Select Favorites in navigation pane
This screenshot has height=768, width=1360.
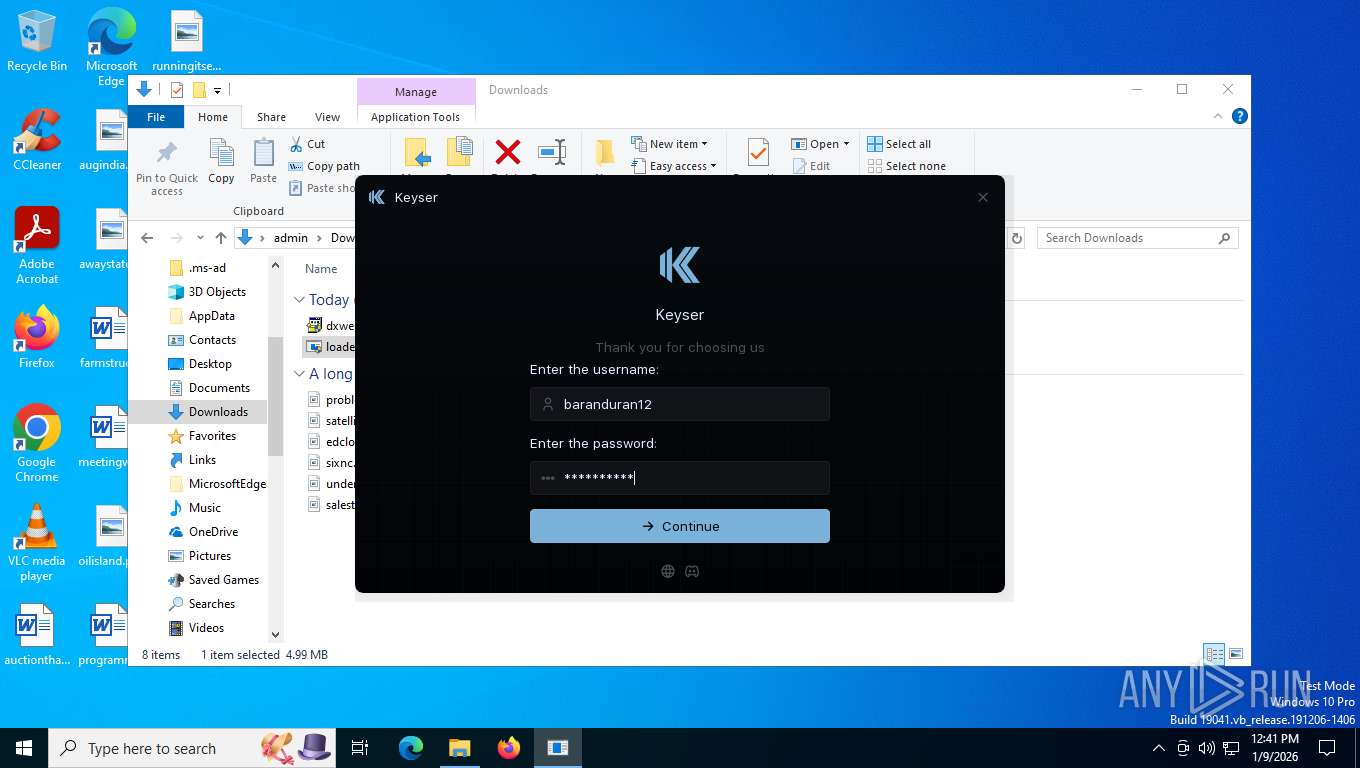(x=212, y=436)
